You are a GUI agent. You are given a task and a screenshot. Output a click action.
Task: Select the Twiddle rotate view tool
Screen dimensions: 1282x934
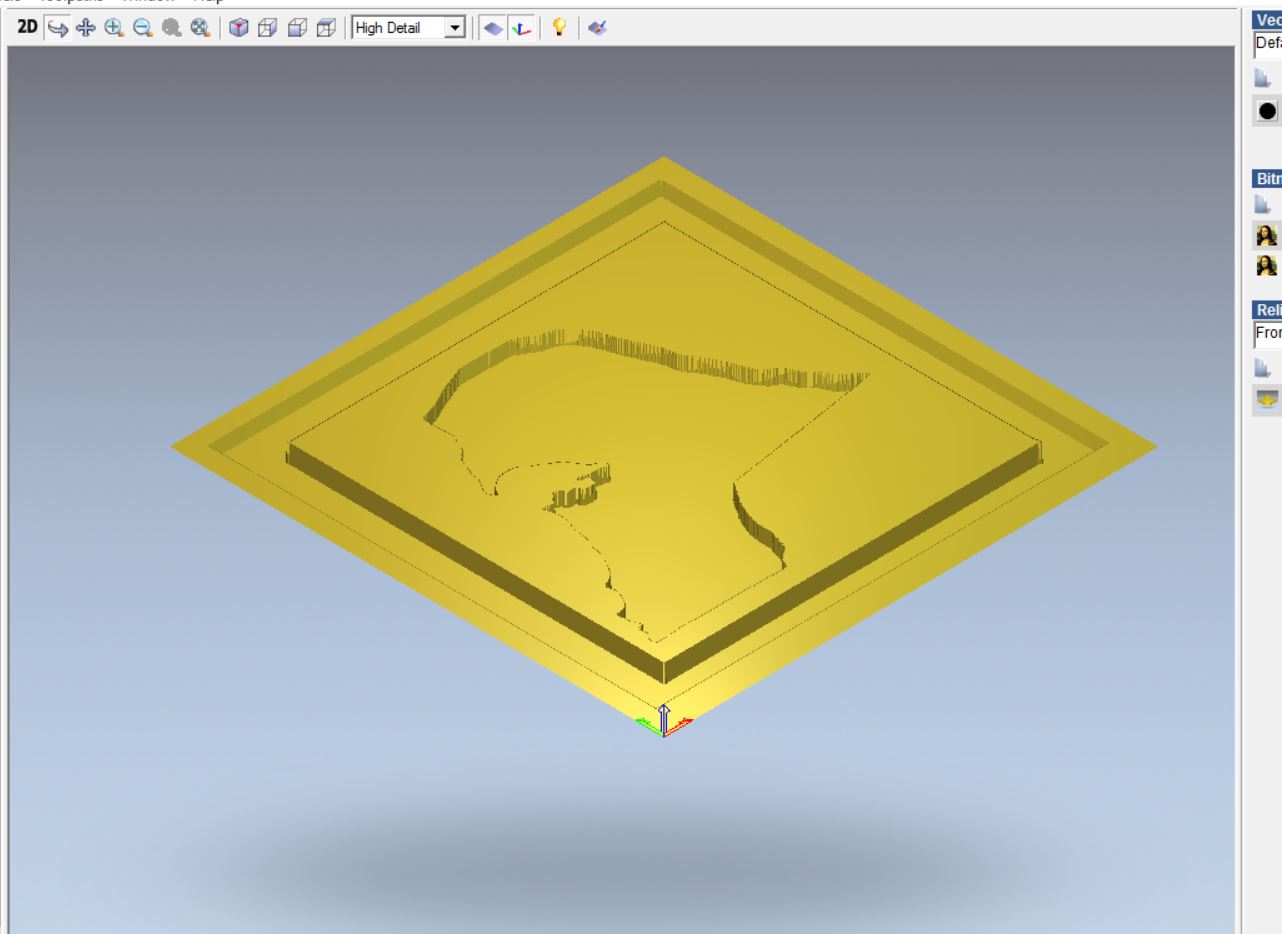tap(56, 29)
